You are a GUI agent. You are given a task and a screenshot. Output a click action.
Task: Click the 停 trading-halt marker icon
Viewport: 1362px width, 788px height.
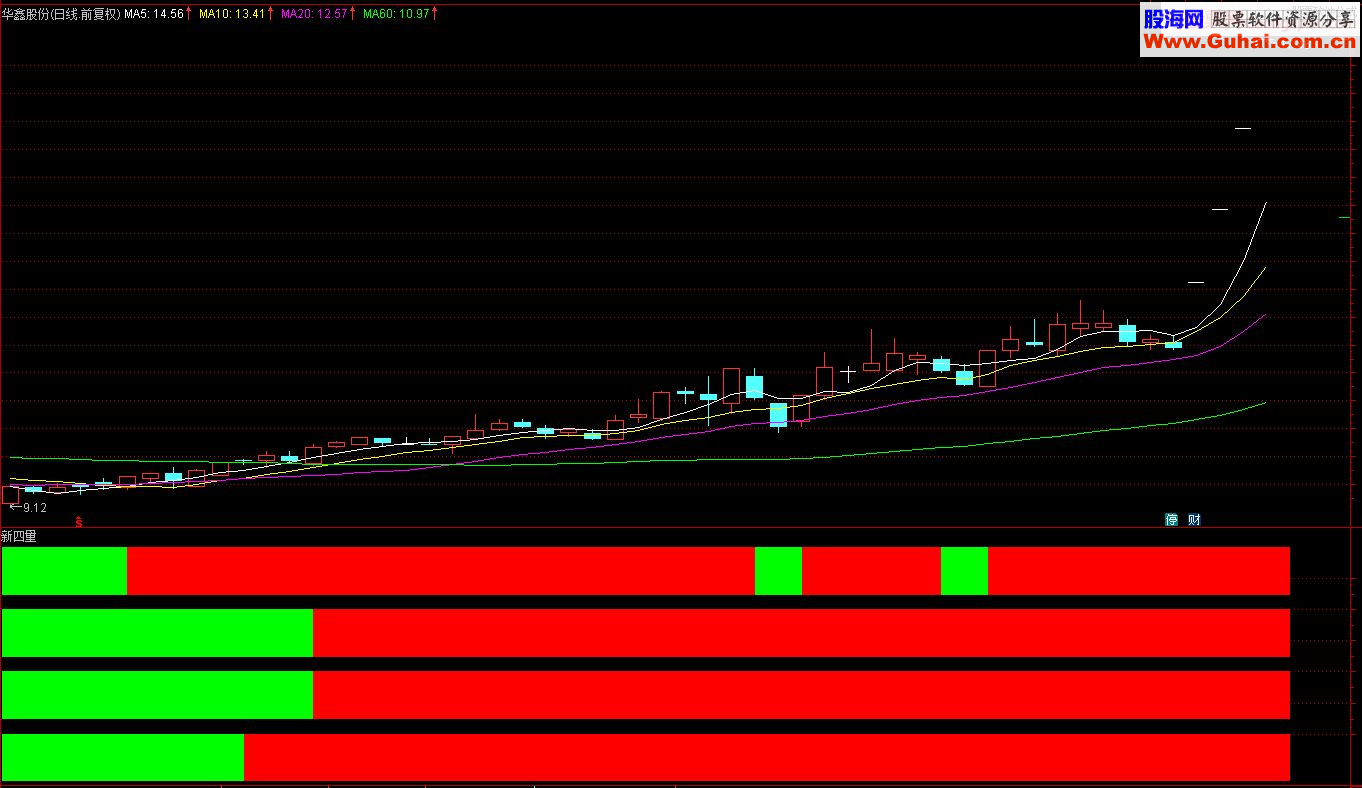click(1171, 520)
